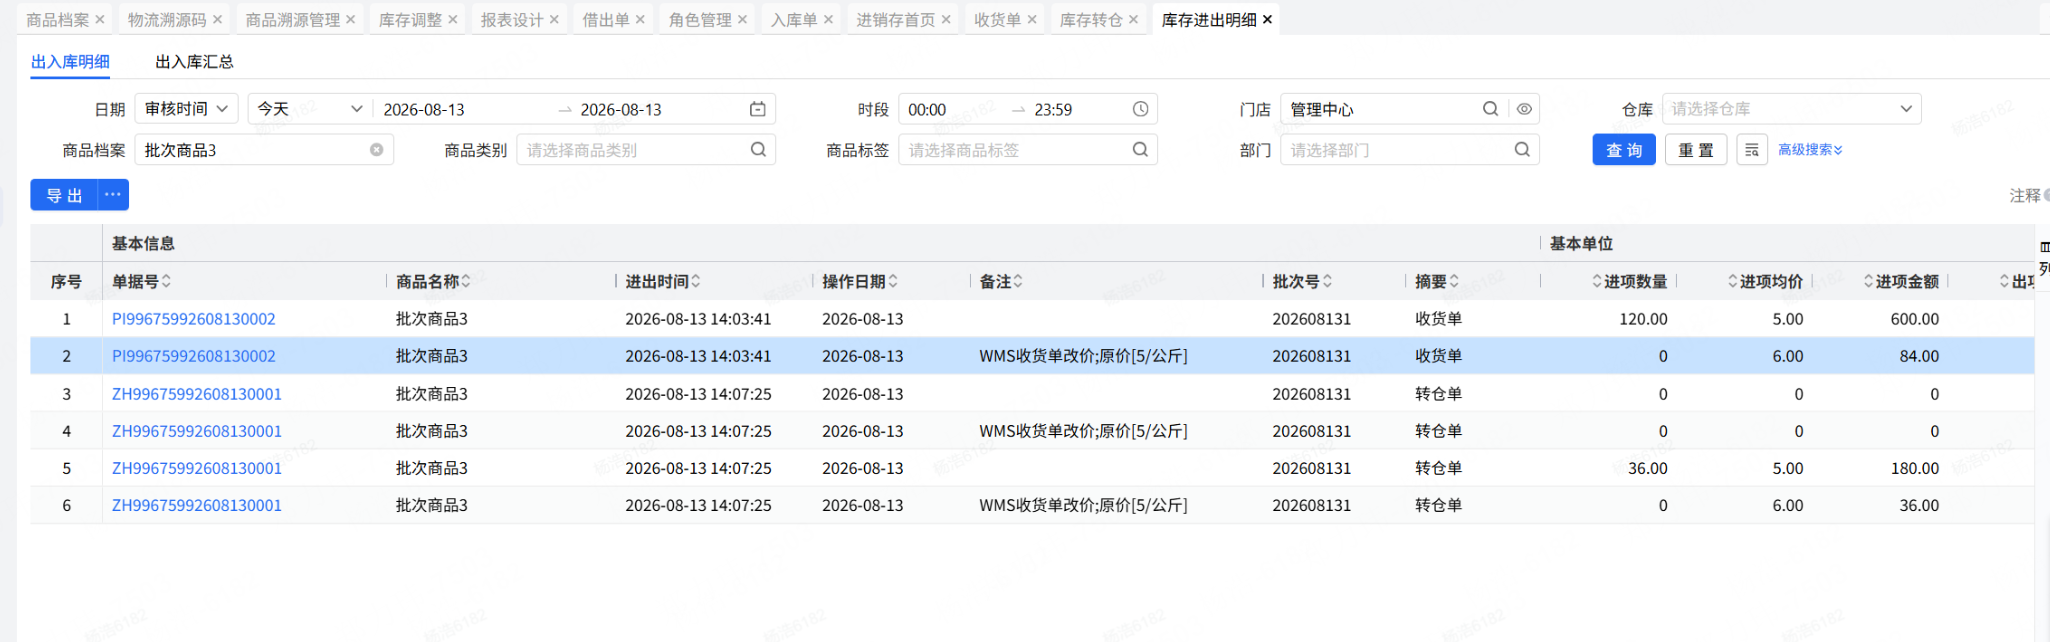Sort by 进项均价 column

click(x=1733, y=282)
